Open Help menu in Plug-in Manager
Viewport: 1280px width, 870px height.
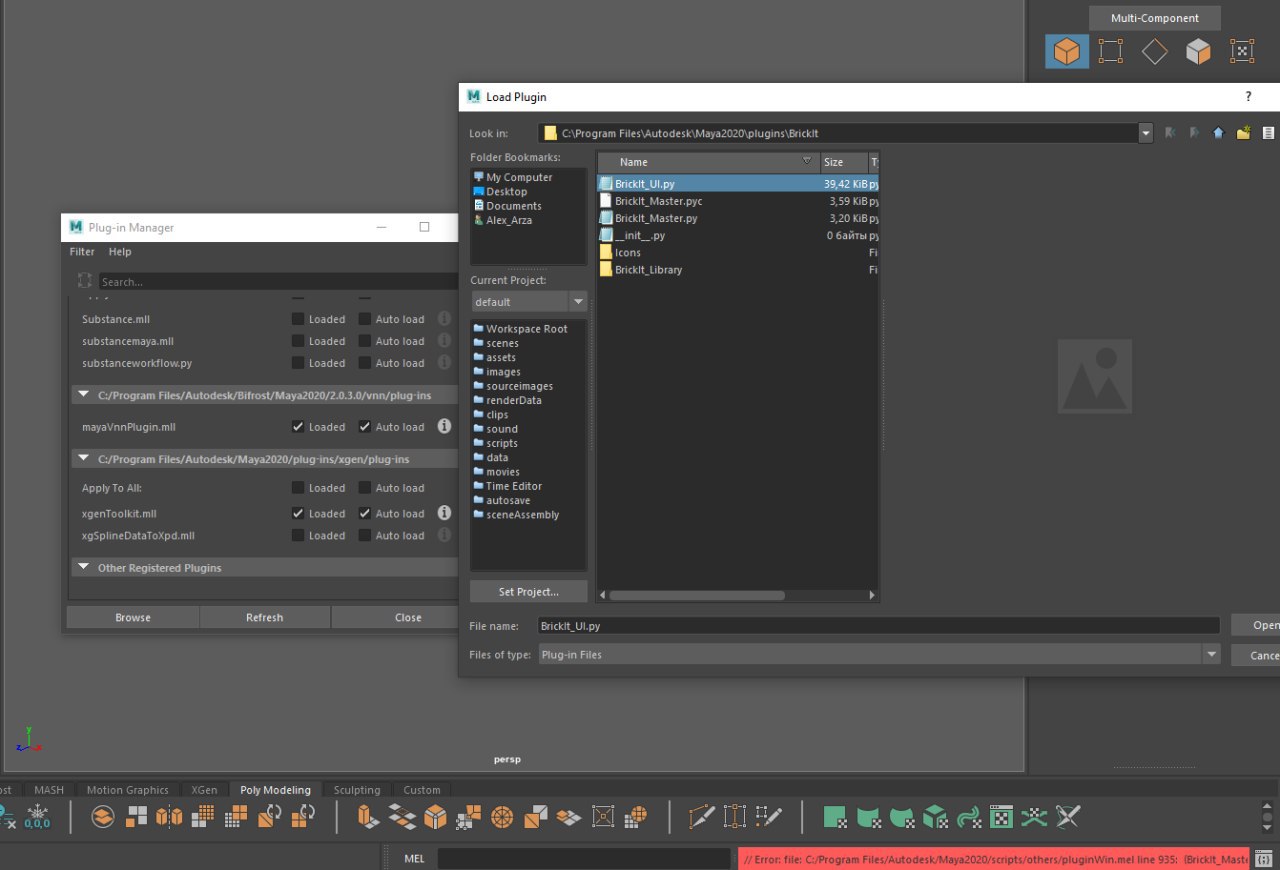tap(120, 252)
